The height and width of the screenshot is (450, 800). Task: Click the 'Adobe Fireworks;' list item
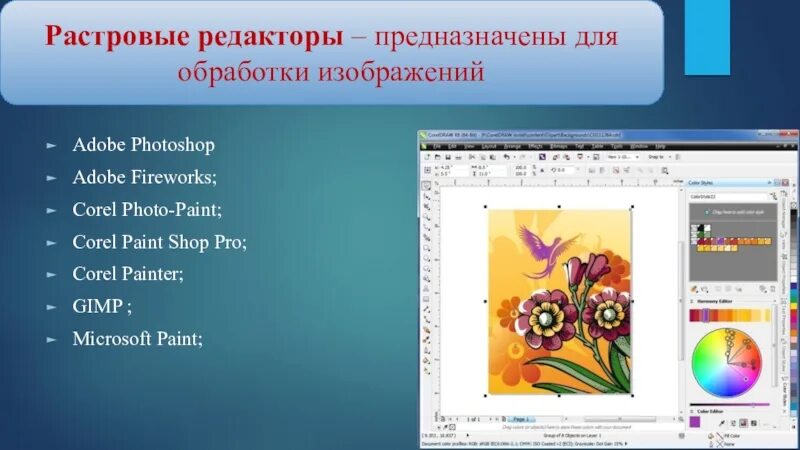[x=144, y=177]
